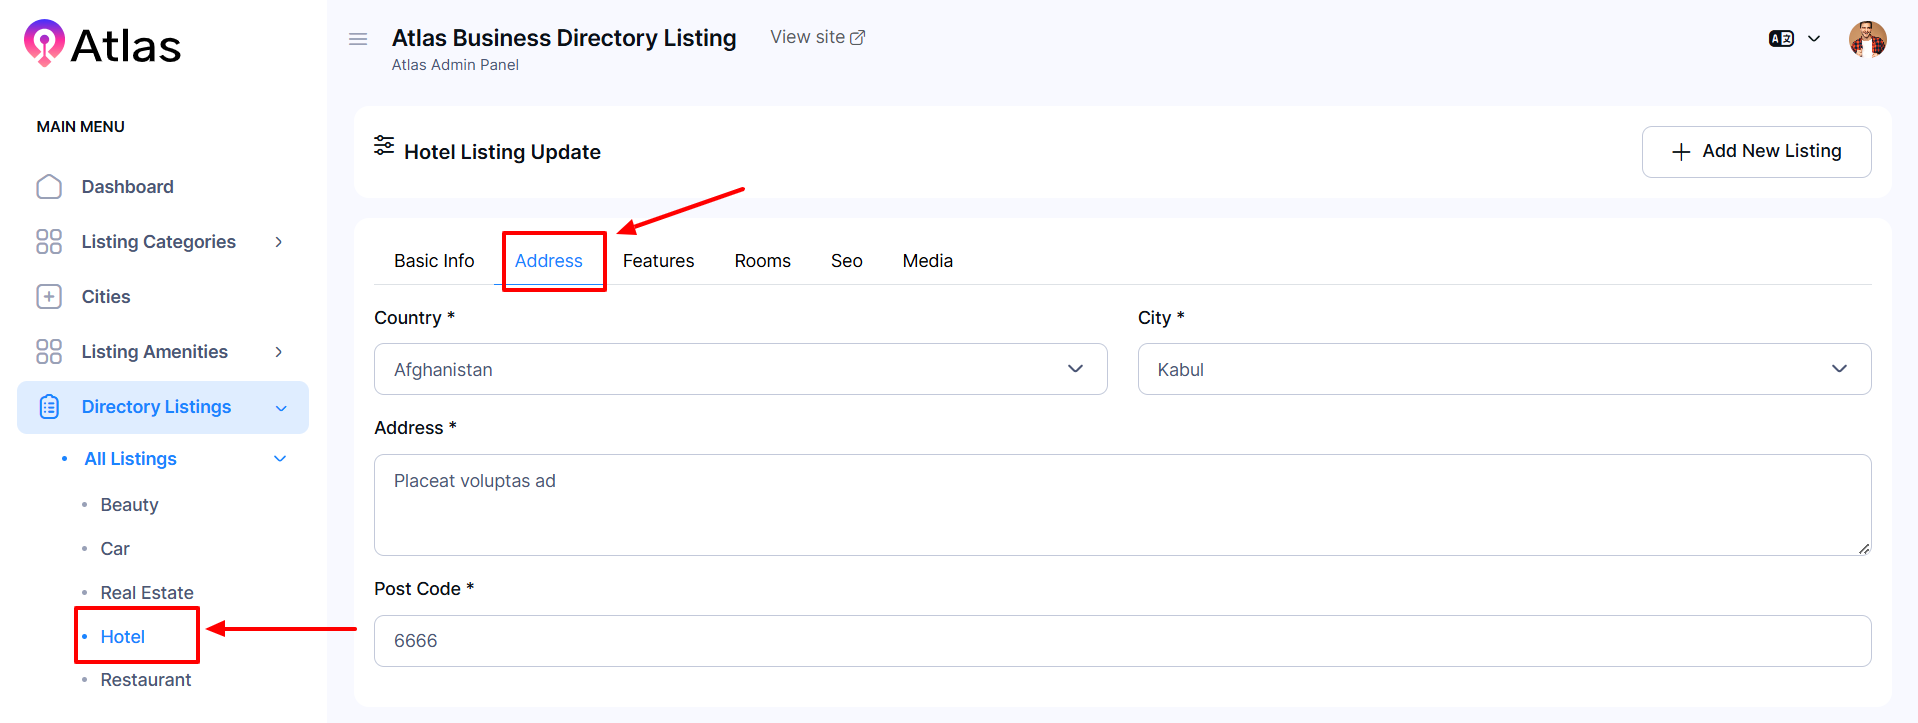Click the Add New Listing button
Screen dimensions: 1918x723
coord(1756,152)
